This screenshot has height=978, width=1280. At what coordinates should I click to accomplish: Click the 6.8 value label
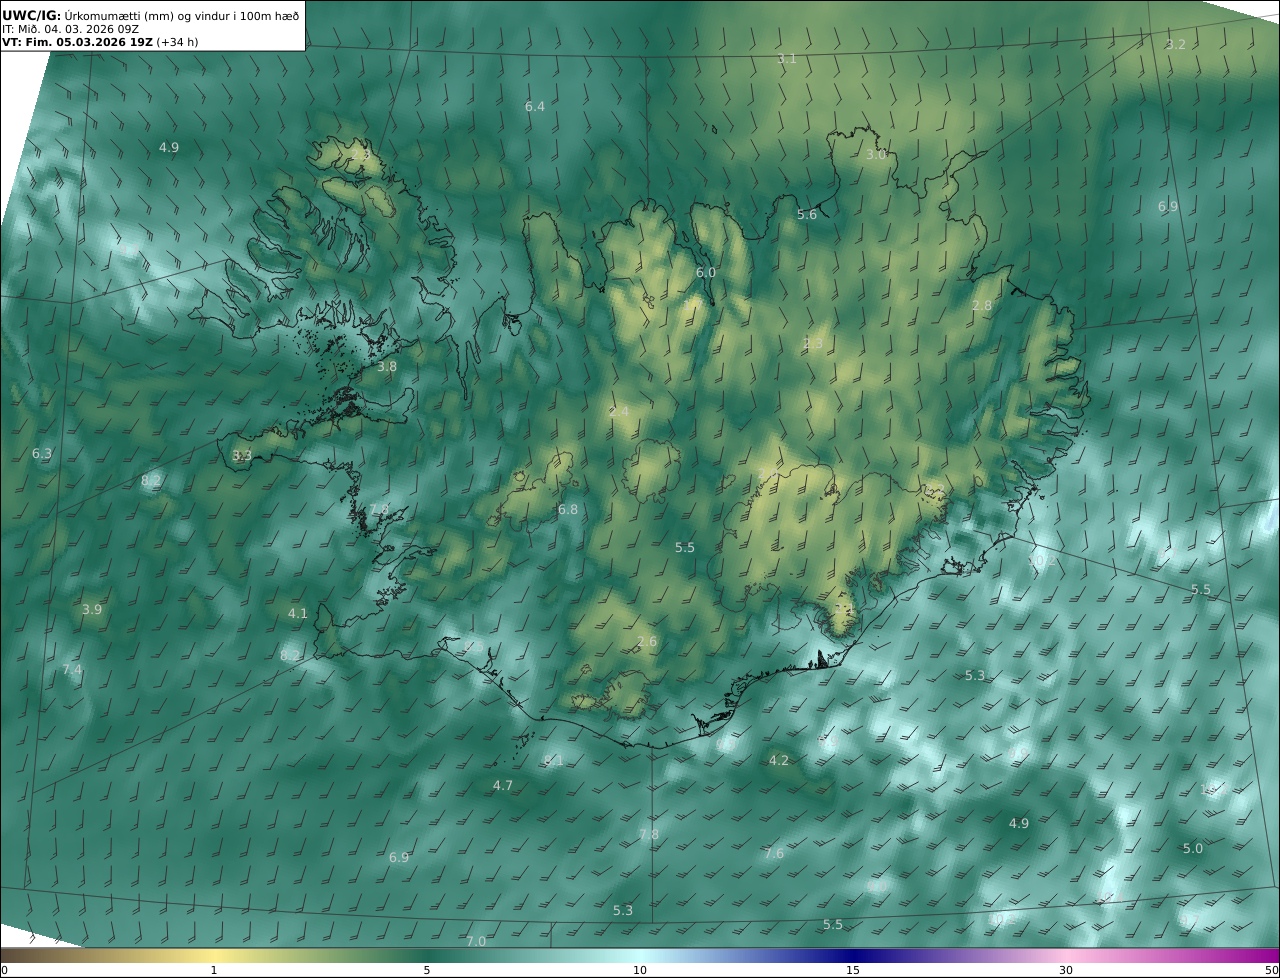[x=568, y=510]
